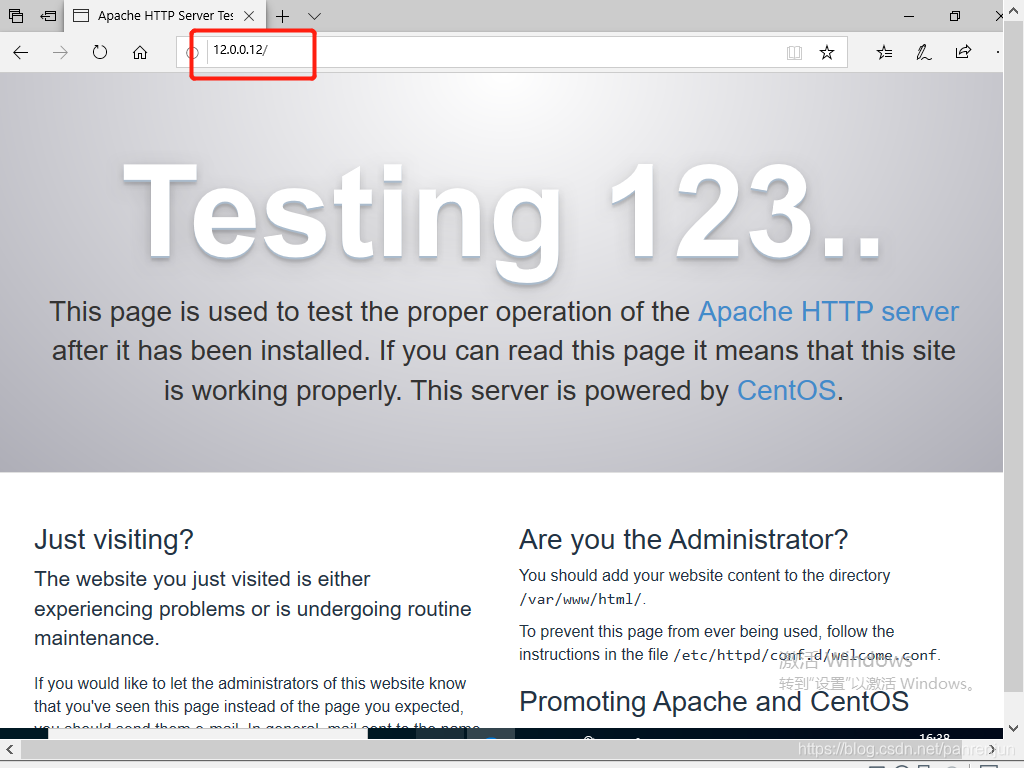
Task: Click the site info icon in address bar
Action: (193, 52)
